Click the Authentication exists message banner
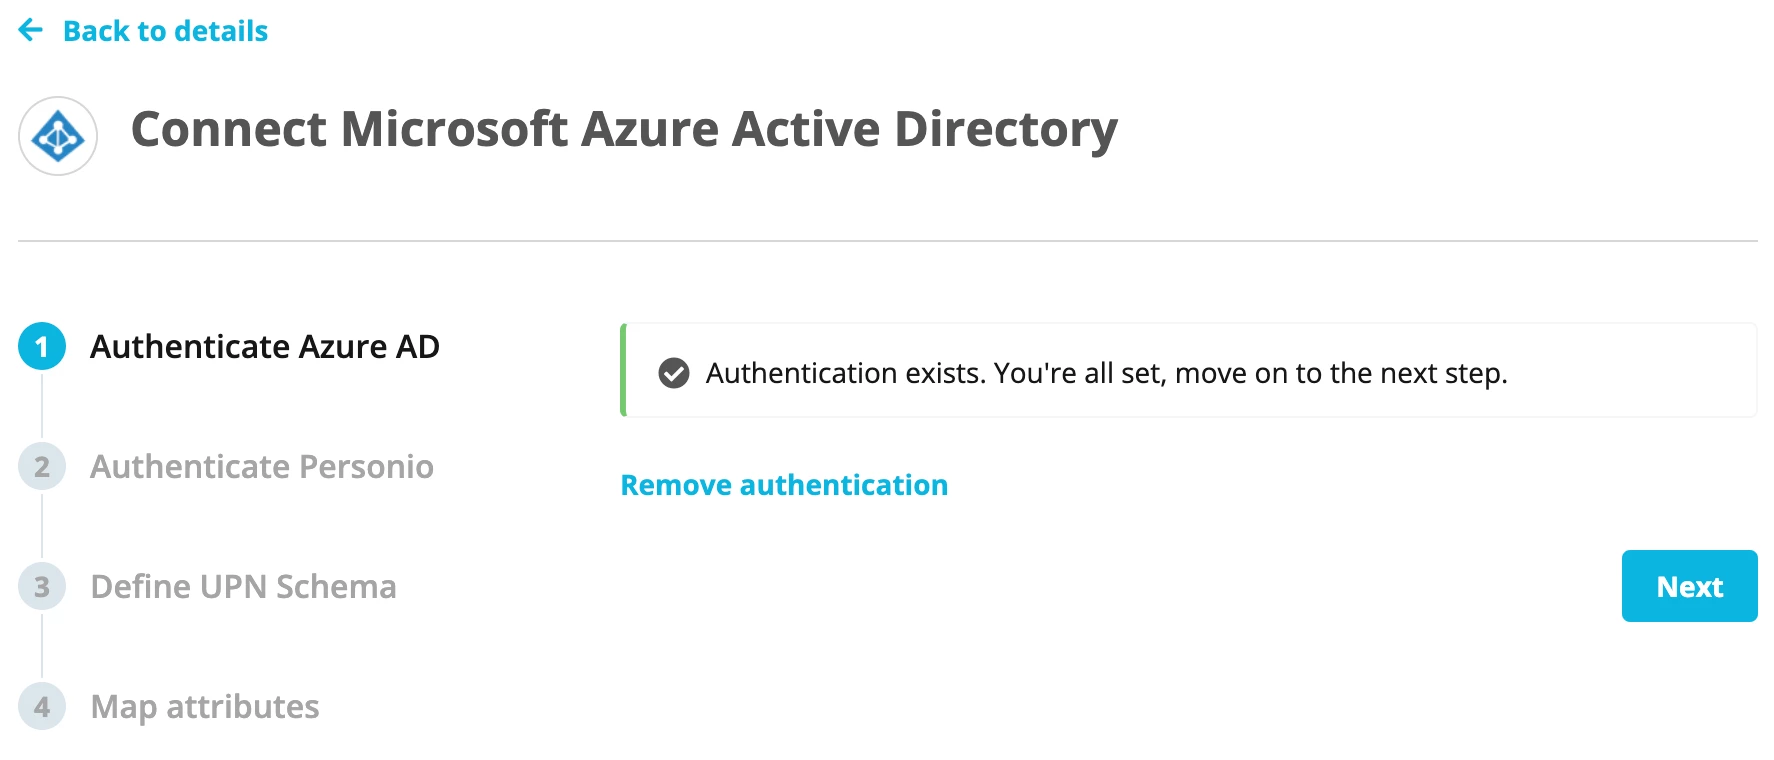 pos(1188,370)
